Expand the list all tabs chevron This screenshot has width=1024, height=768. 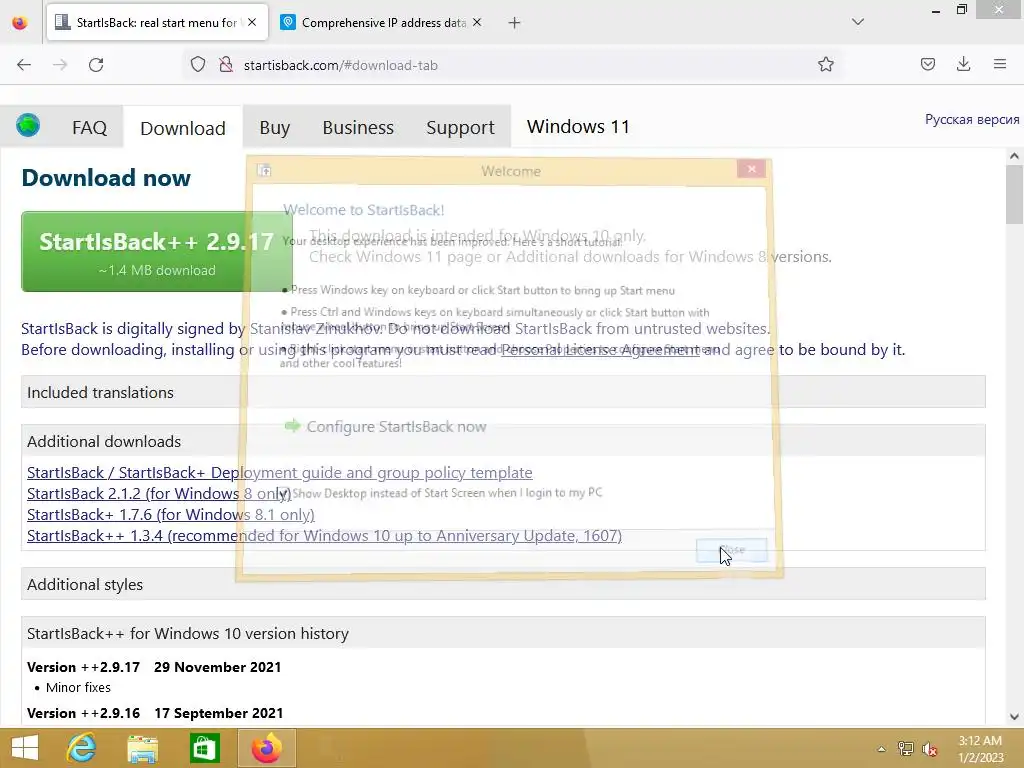coord(857,22)
